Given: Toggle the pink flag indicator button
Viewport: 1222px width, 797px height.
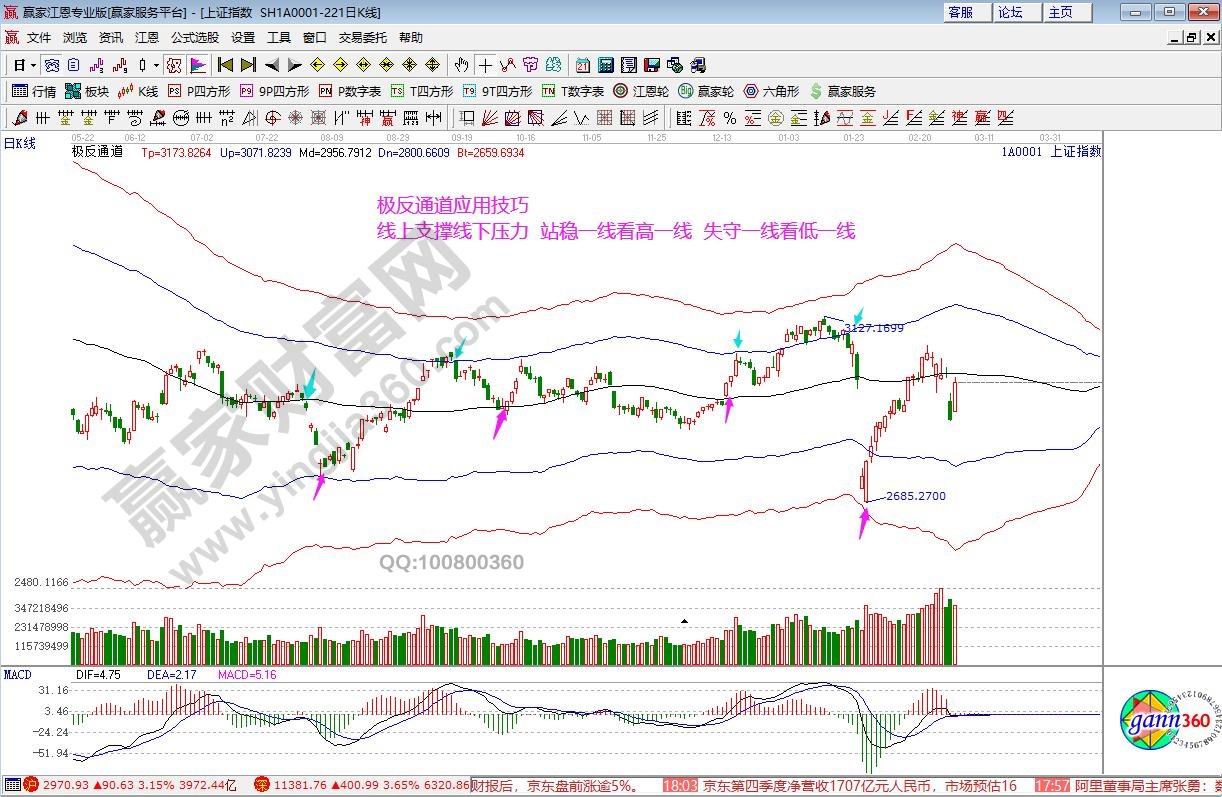Looking at the screenshot, I should [x=198, y=65].
